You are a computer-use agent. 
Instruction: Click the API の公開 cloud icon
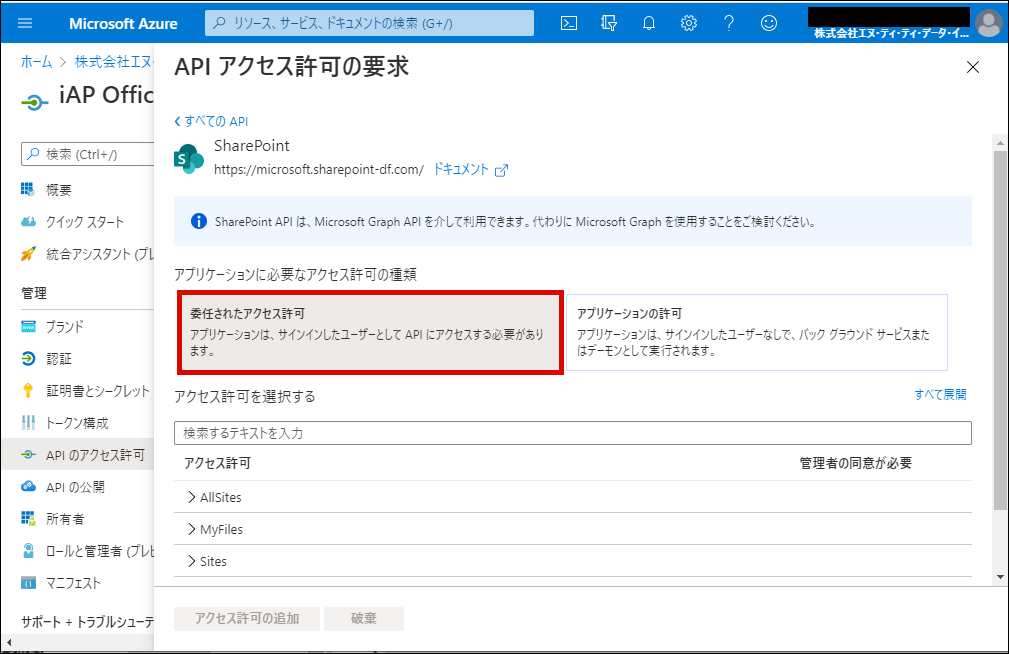coord(28,486)
